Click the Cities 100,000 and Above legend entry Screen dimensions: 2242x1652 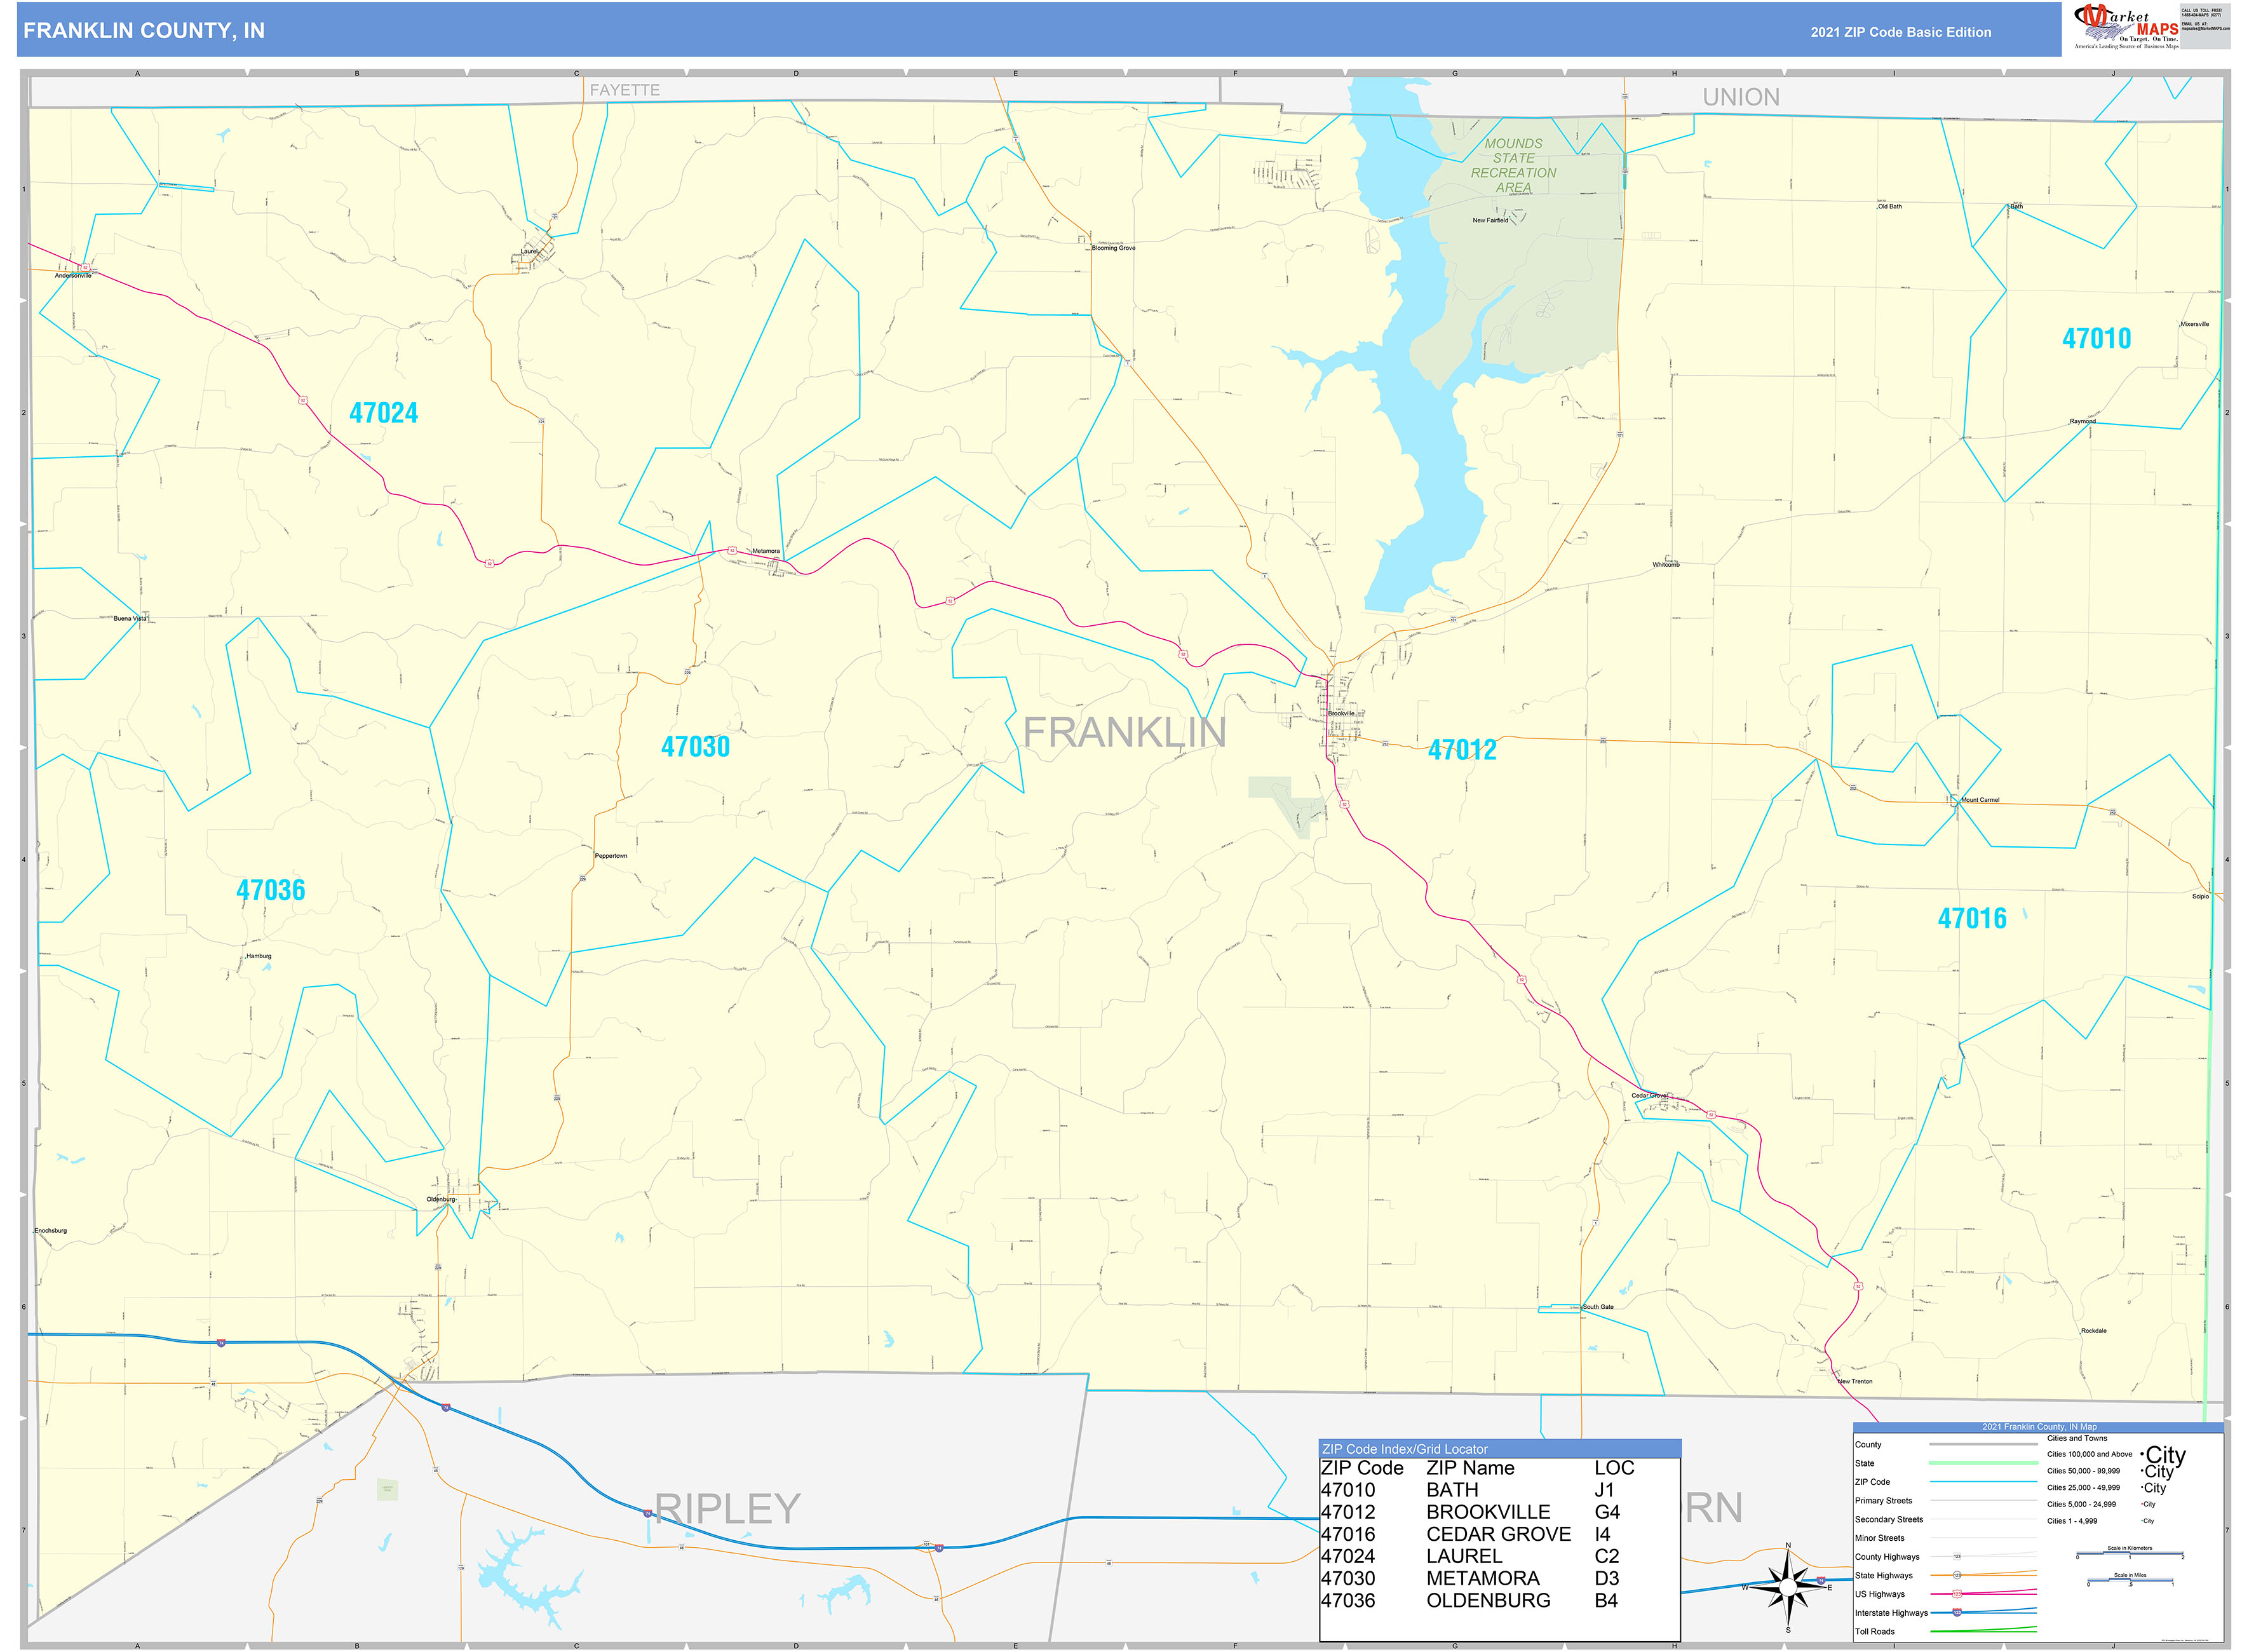(x=2090, y=1454)
